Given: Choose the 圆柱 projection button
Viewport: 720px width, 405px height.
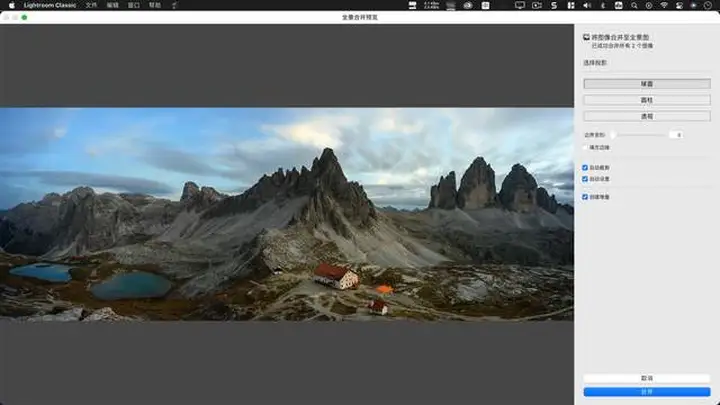Looking at the screenshot, I should point(647,100).
